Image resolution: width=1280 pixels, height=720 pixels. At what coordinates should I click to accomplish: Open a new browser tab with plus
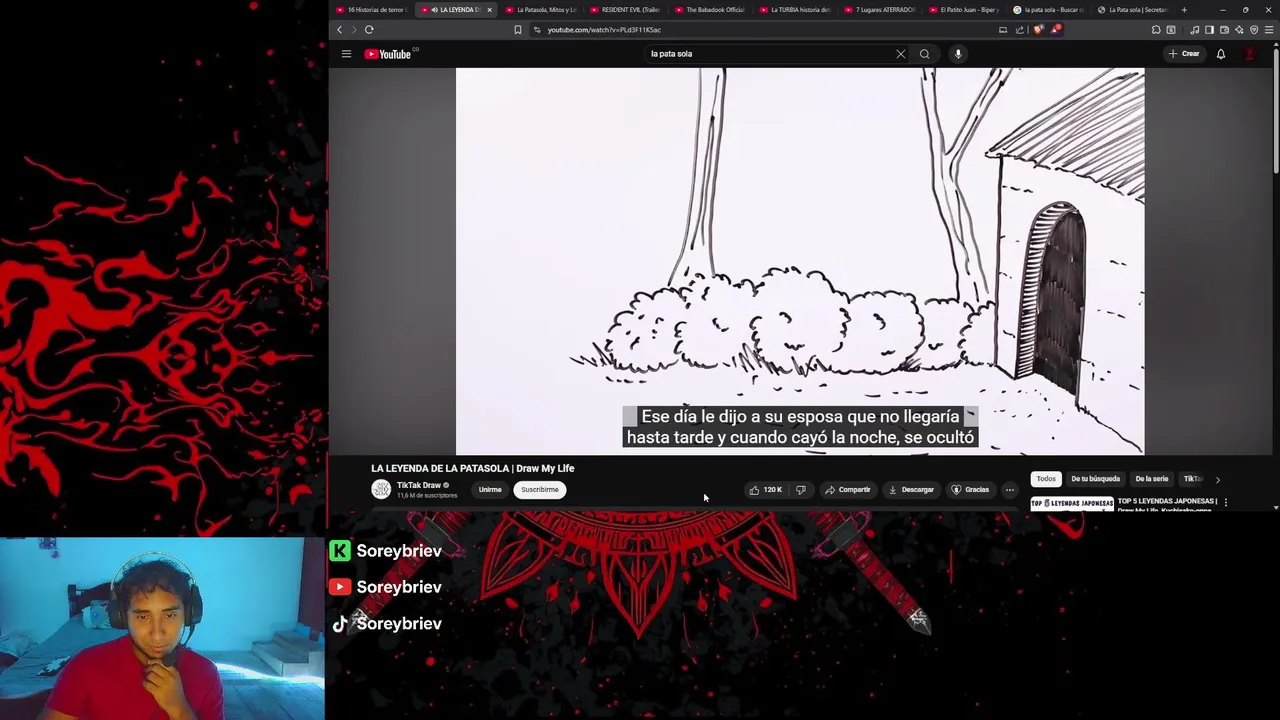[x=1184, y=10]
